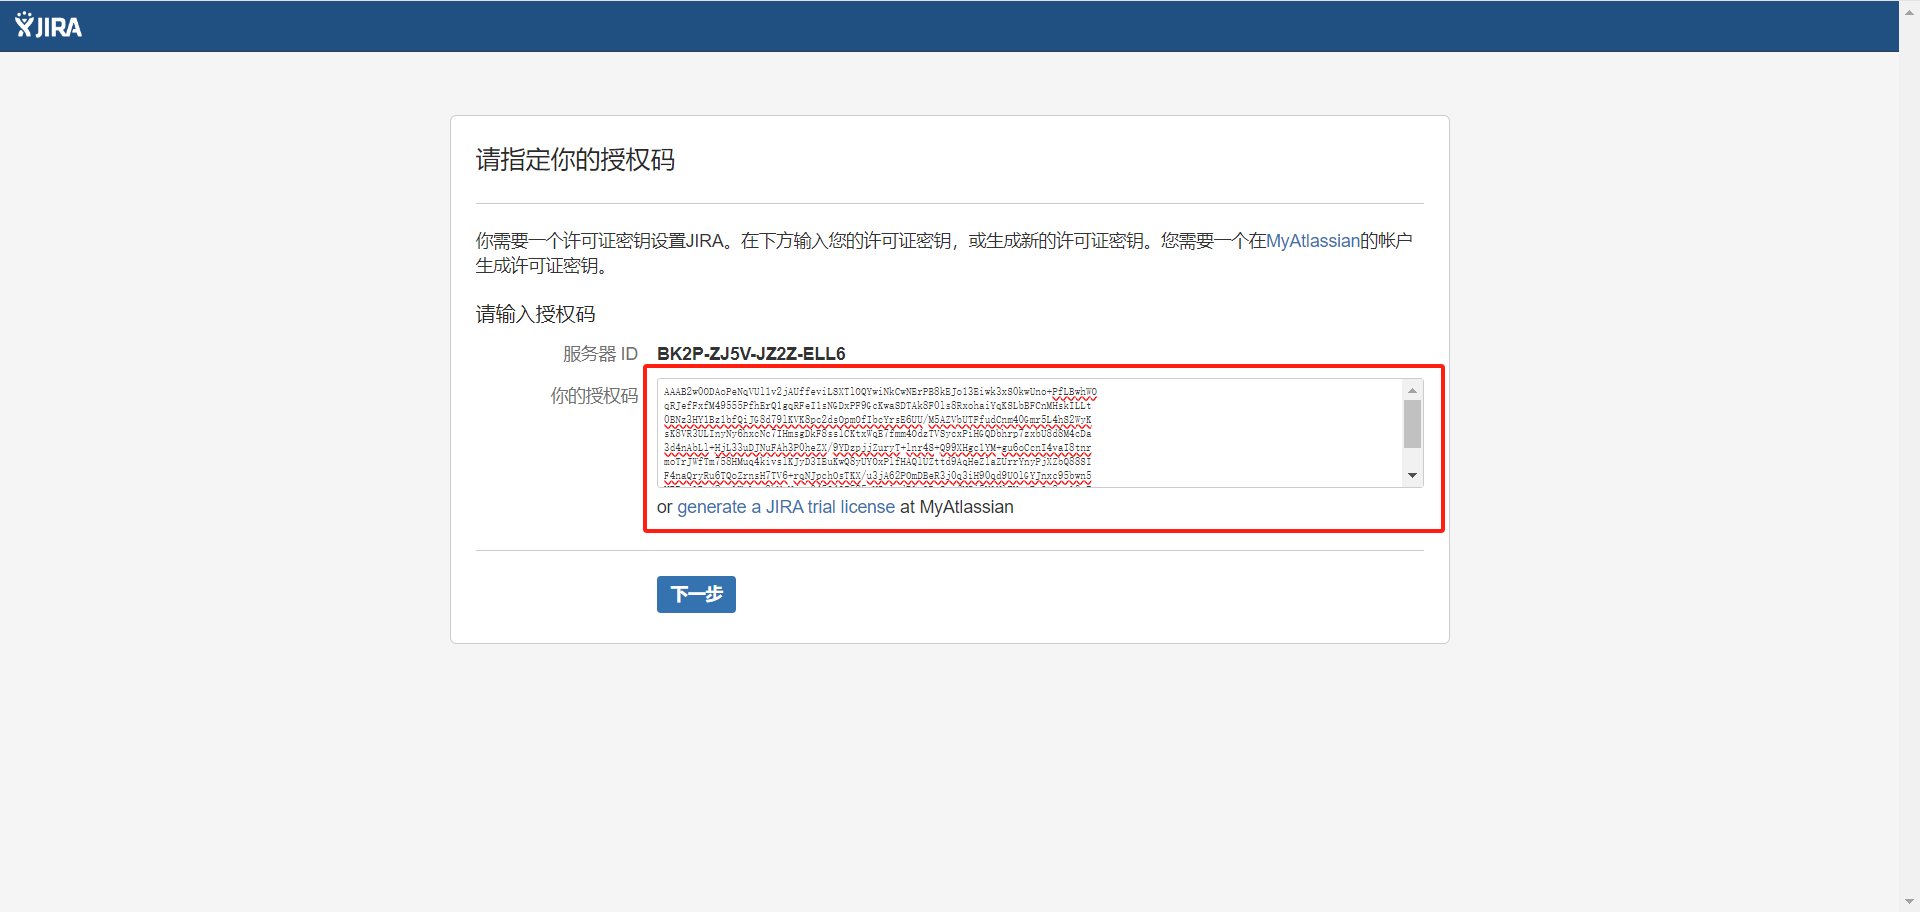Click license textarea scroll up arrow
Image resolution: width=1920 pixels, height=912 pixels.
[x=1412, y=390]
